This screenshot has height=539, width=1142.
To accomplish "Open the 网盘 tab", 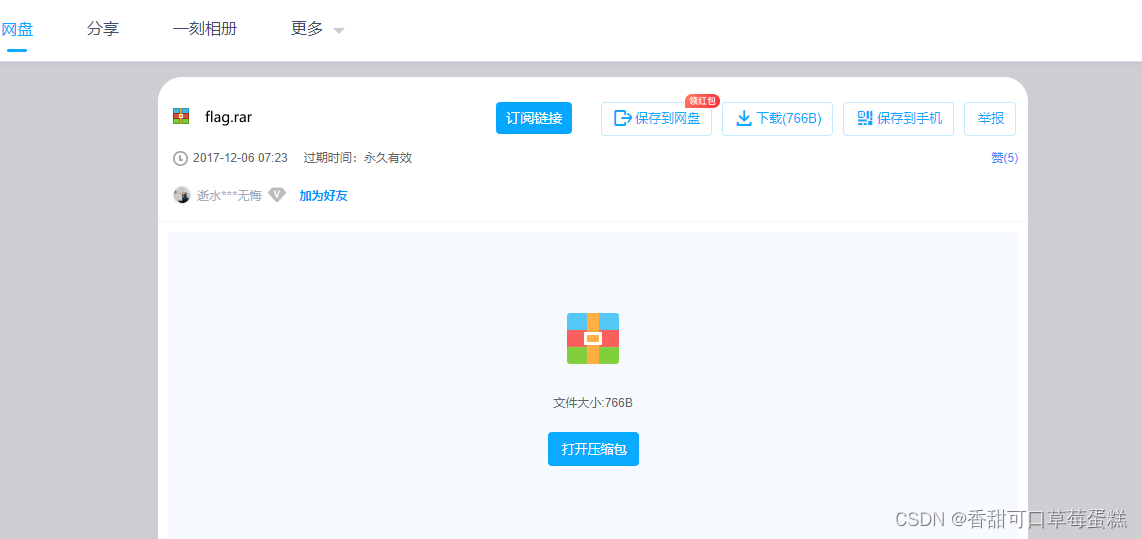I will pos(17,29).
